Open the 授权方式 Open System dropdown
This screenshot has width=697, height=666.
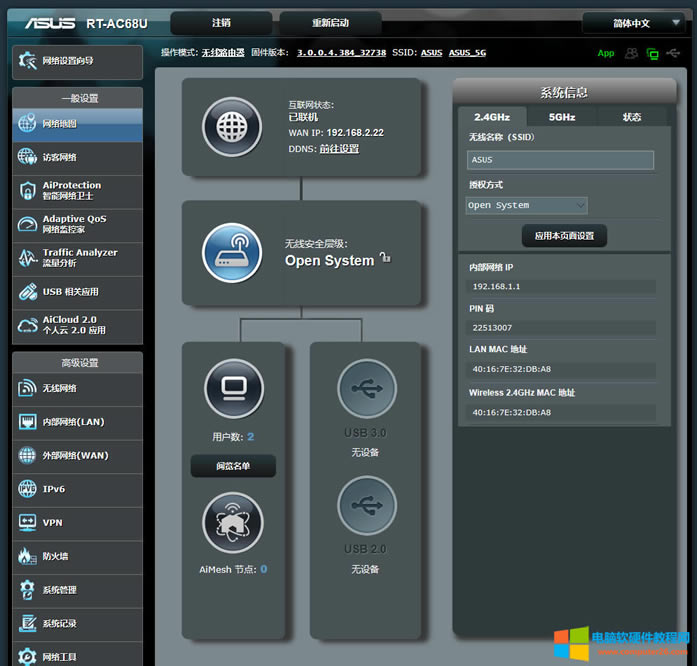coord(526,205)
